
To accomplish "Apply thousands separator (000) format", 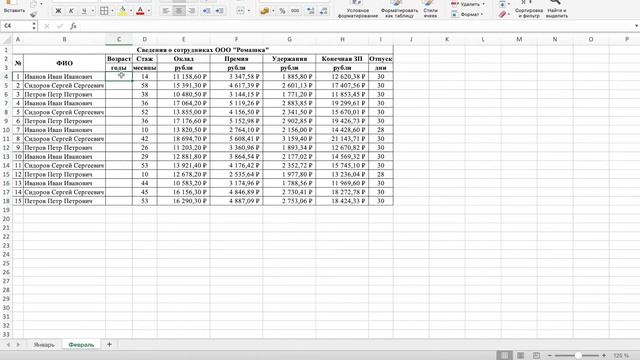I will point(295,11).
